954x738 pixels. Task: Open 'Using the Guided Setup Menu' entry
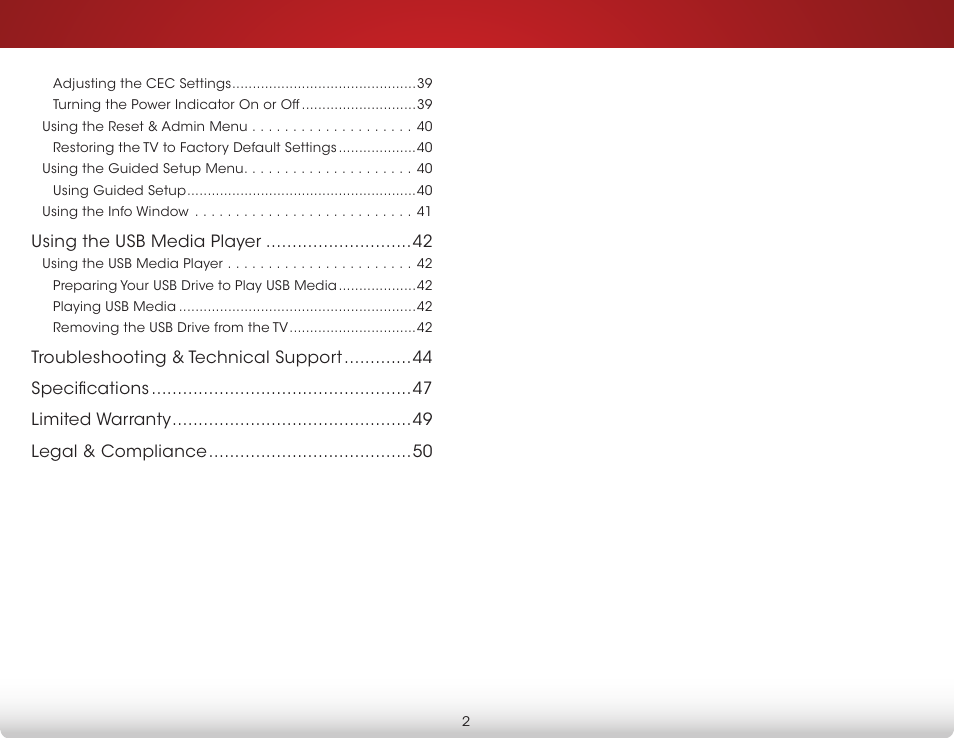click(237, 169)
